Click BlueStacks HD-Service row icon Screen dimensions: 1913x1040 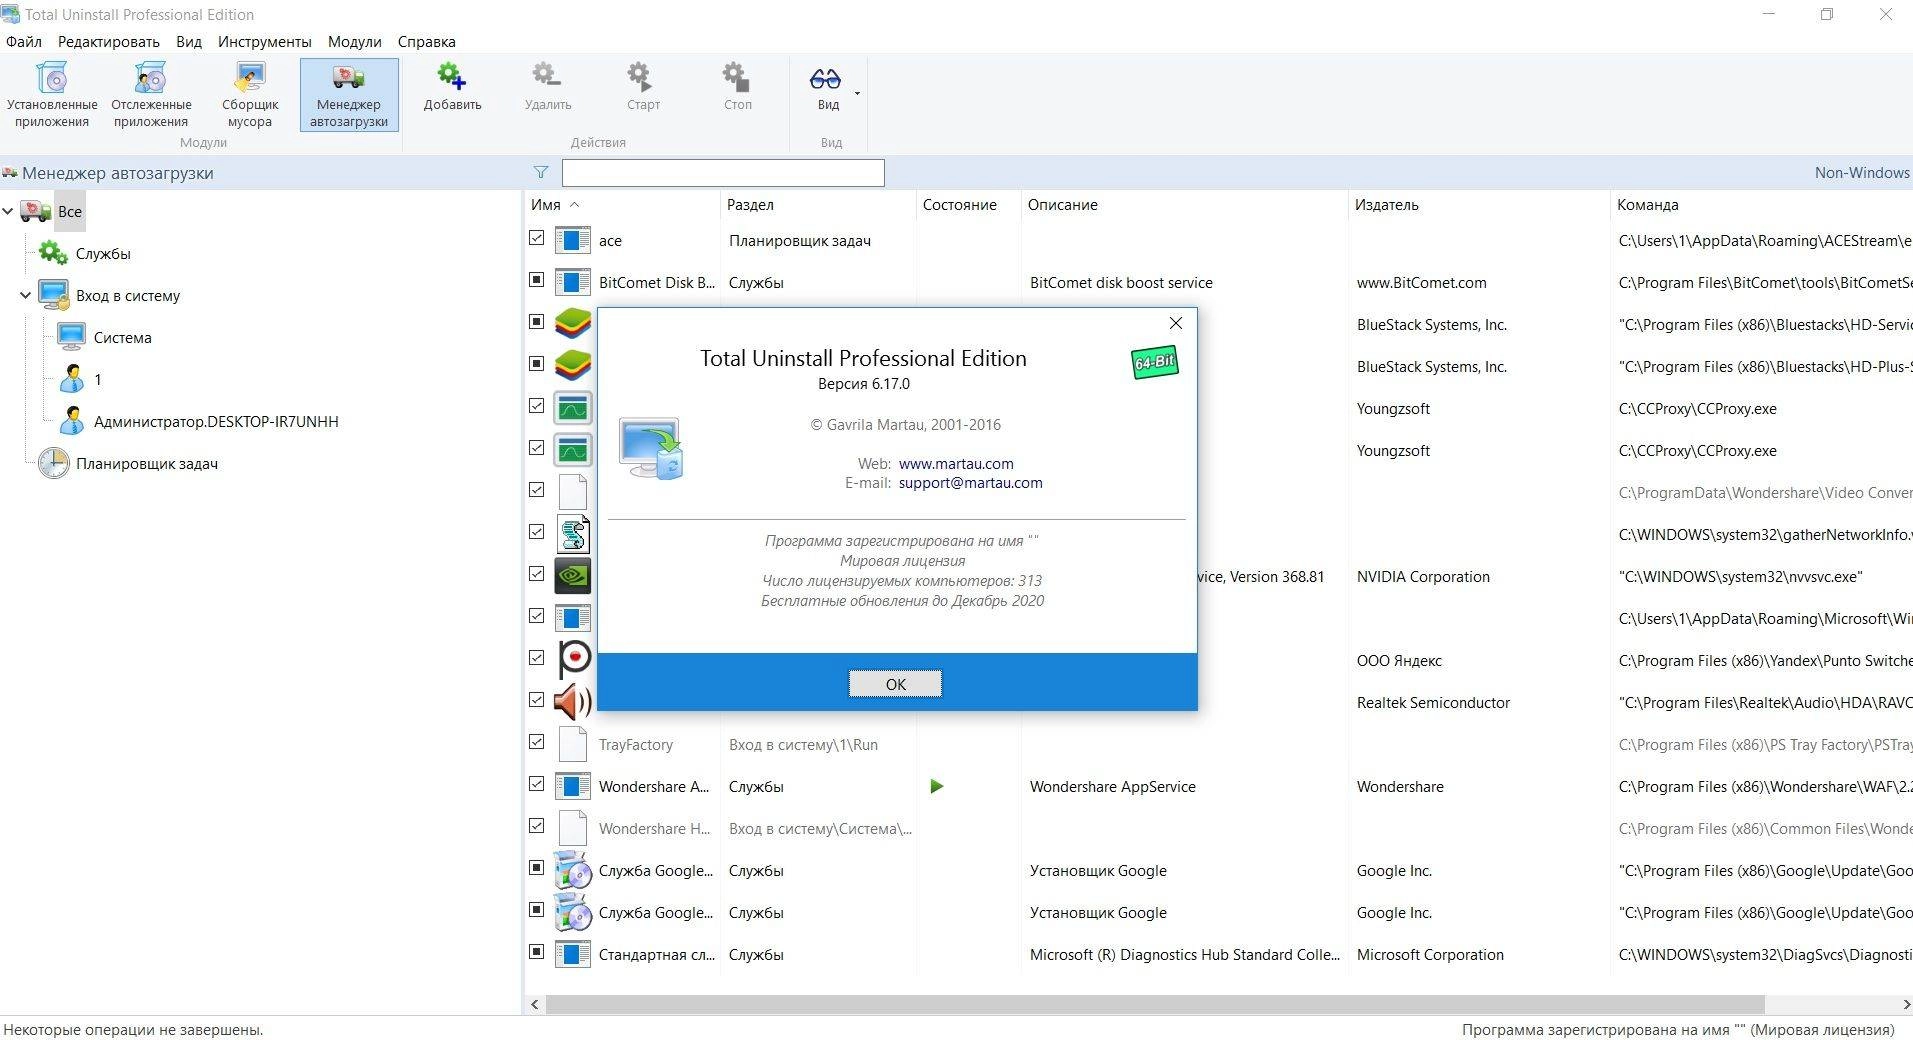point(573,324)
